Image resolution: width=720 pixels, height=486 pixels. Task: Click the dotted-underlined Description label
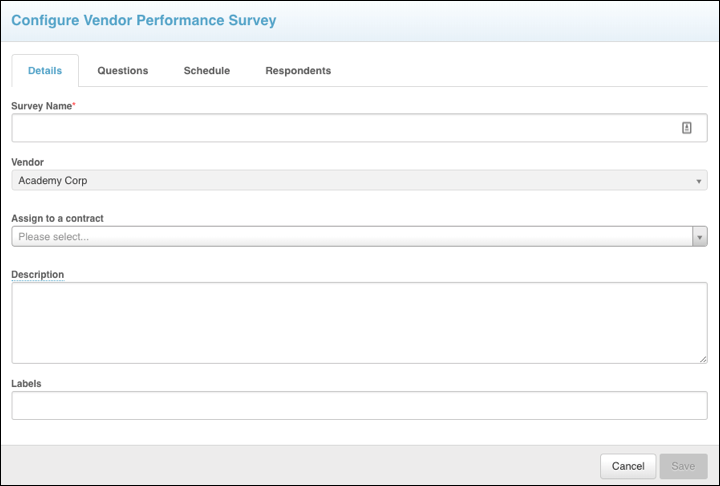point(38,275)
